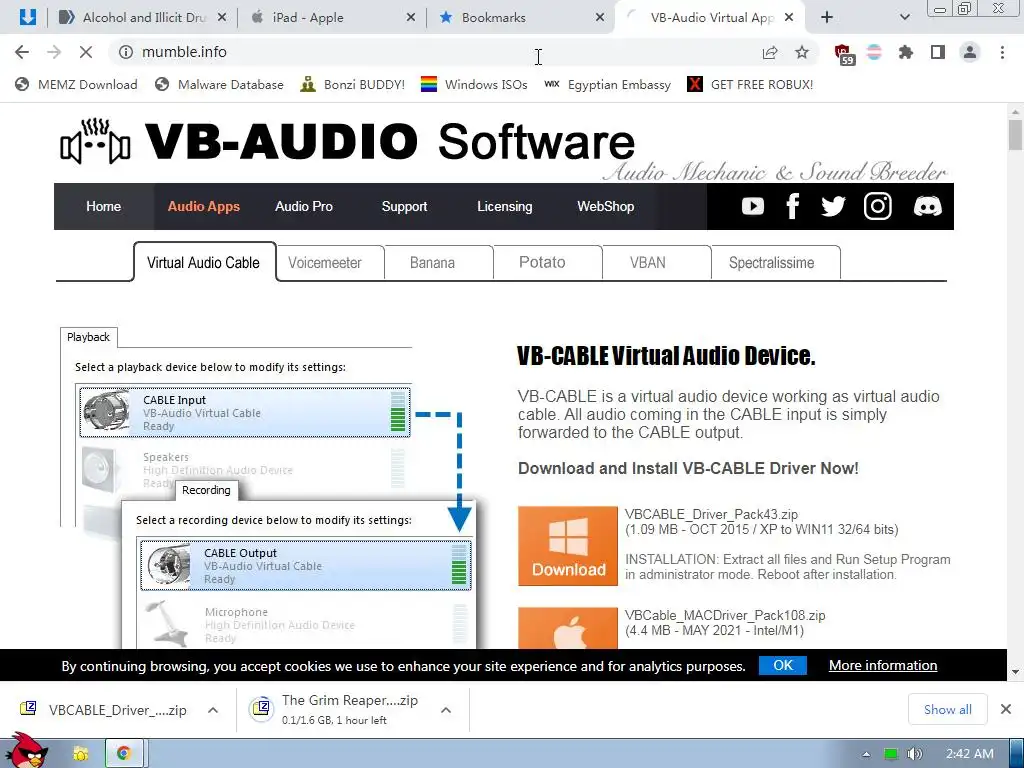
Task: Stop page loading with X button
Action: (86, 52)
